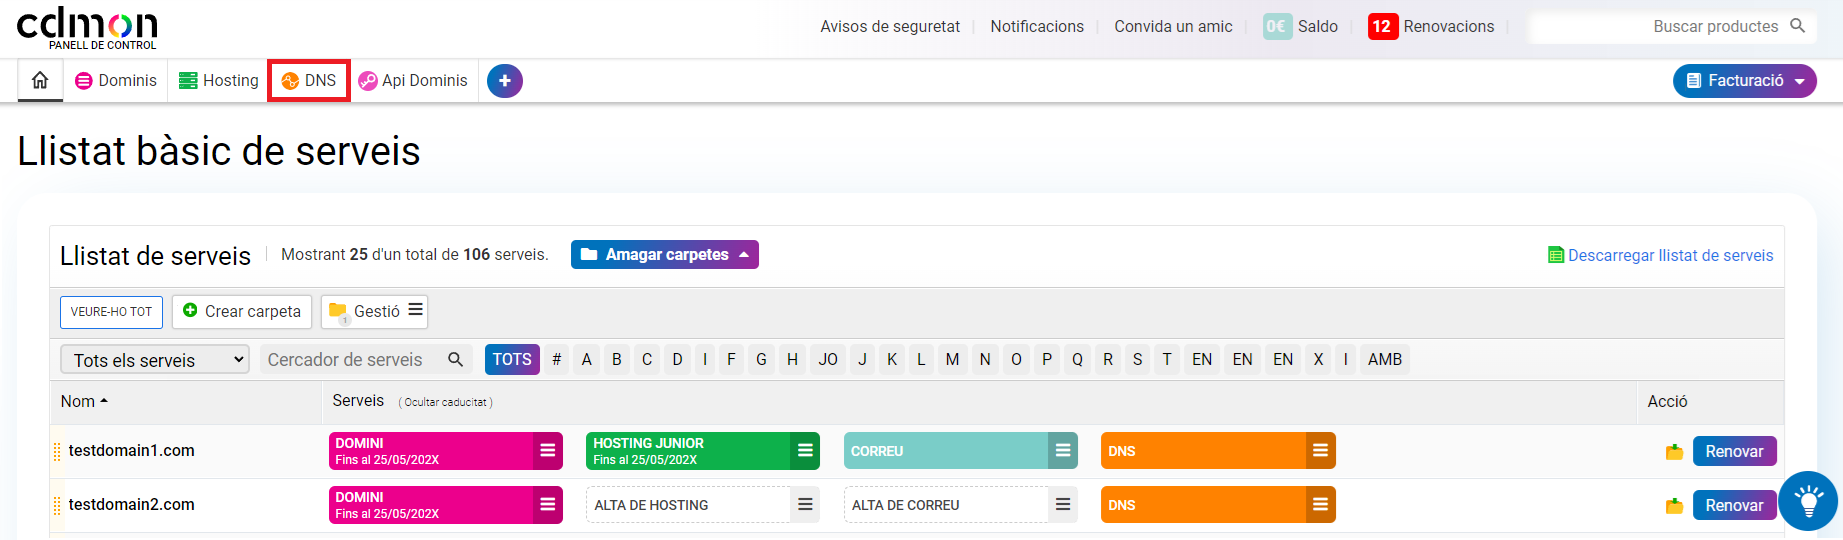Select the TOTS alphabet filter

coord(512,359)
